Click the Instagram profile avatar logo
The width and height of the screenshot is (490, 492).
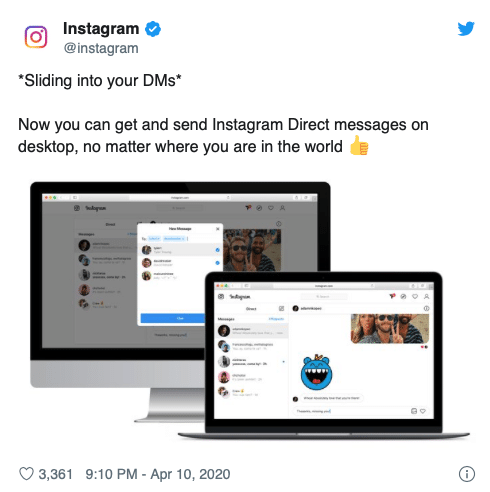[36, 37]
